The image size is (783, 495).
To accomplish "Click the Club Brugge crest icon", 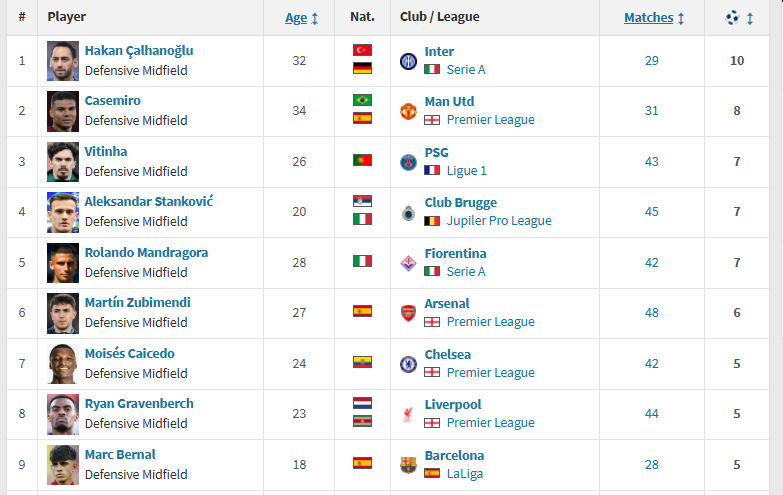I will pos(408,212).
